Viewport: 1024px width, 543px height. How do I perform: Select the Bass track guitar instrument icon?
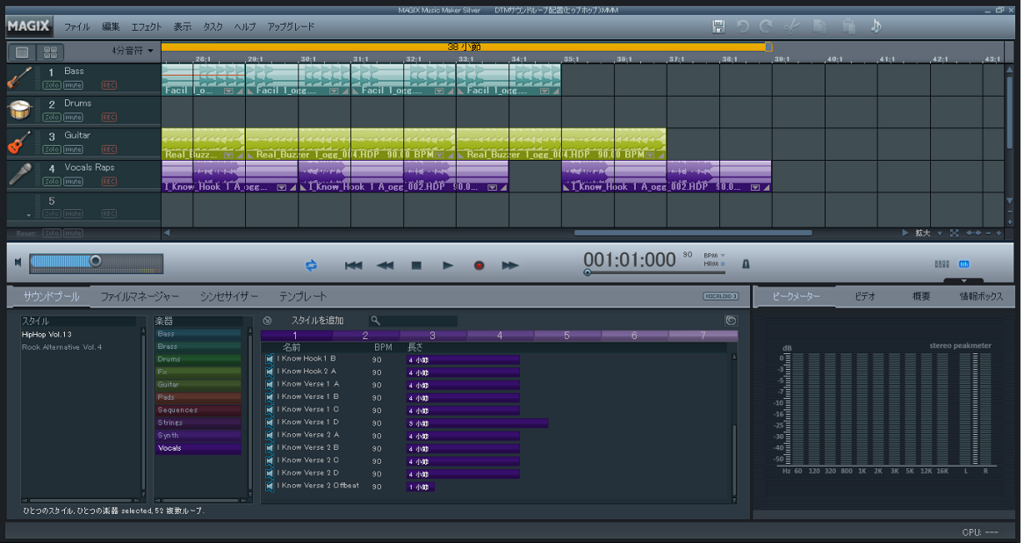point(20,78)
